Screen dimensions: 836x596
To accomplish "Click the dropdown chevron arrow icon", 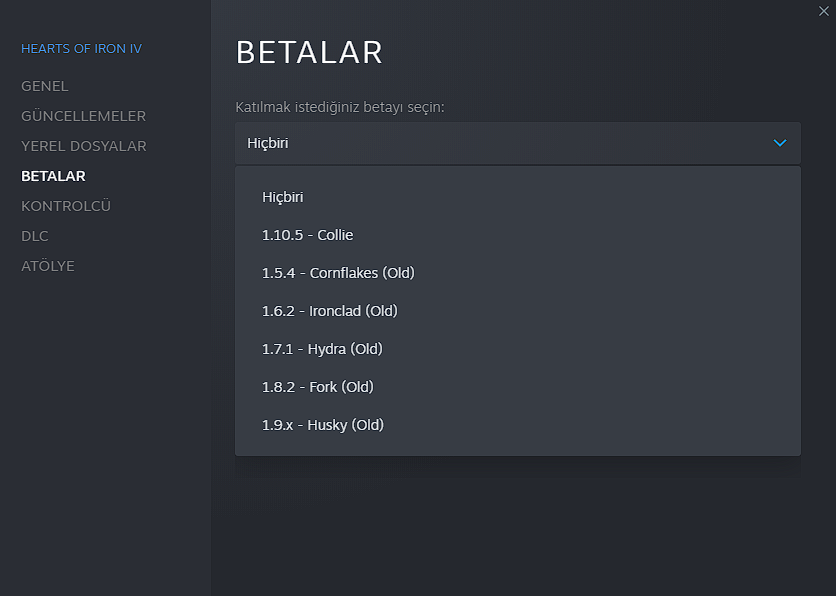I will [780, 143].
